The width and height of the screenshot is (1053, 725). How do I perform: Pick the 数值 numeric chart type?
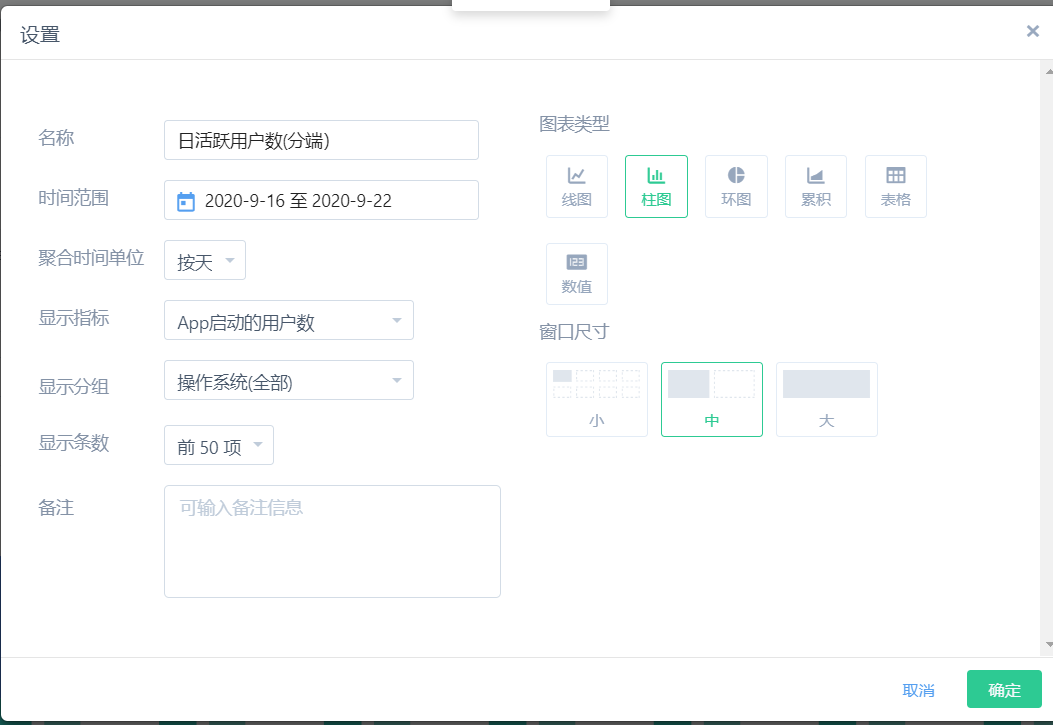click(x=577, y=274)
